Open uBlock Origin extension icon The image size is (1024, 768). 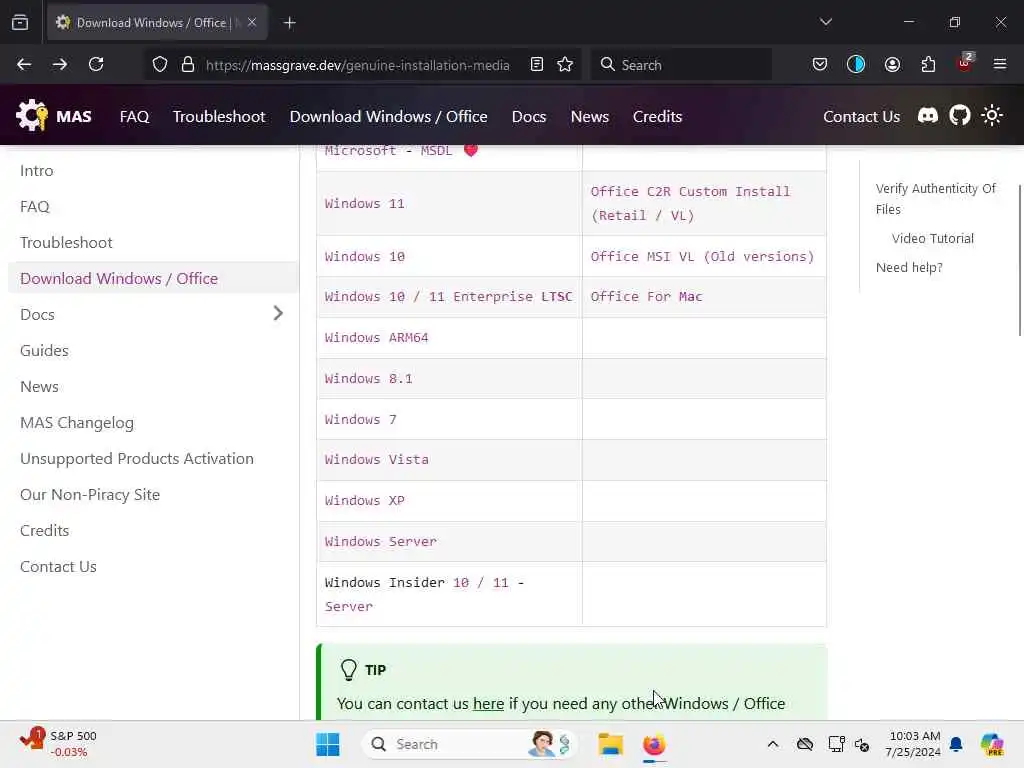(x=965, y=63)
